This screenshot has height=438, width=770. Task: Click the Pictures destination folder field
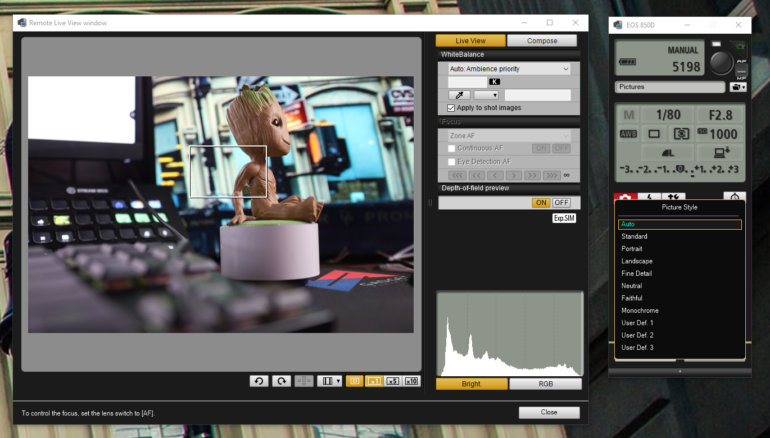pos(670,87)
